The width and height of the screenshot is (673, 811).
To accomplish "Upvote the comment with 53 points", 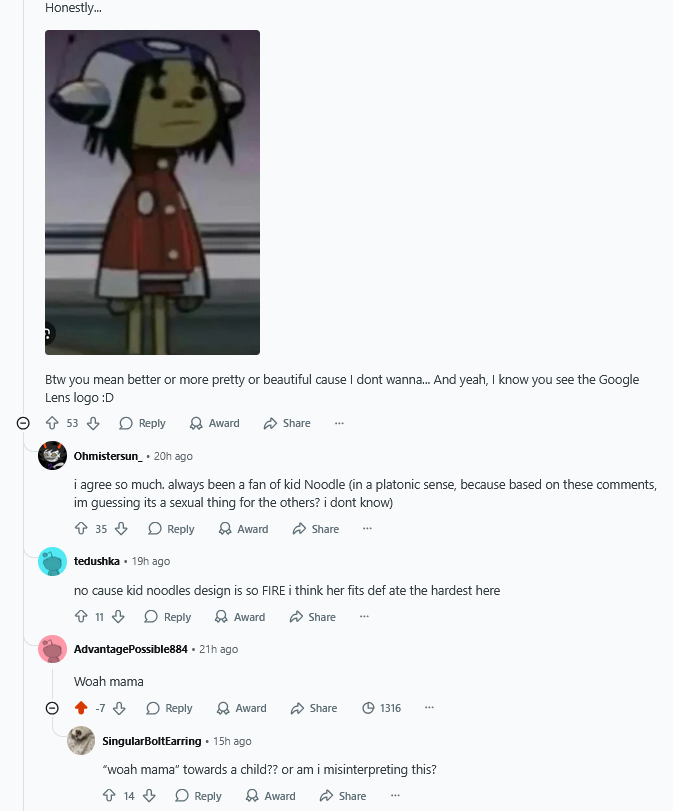I will click(52, 423).
